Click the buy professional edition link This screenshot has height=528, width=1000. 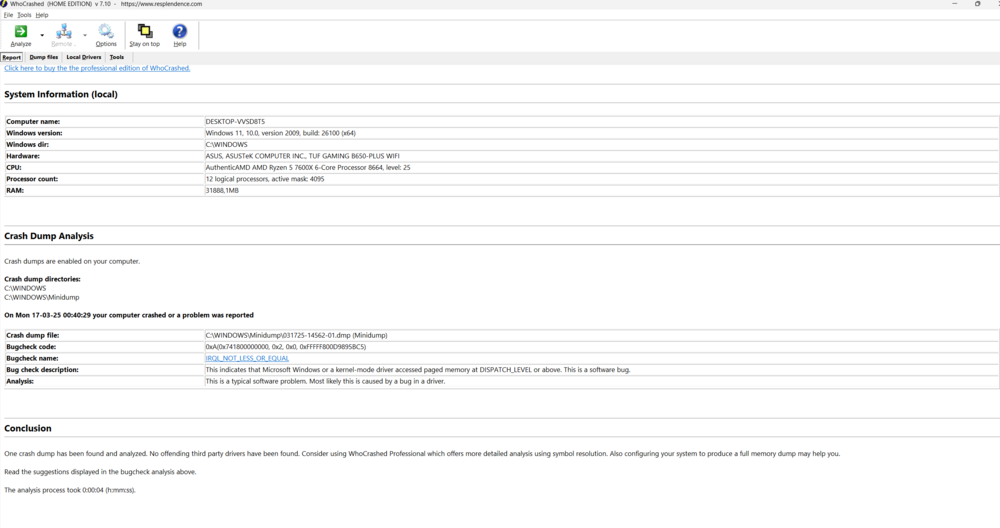(97, 68)
